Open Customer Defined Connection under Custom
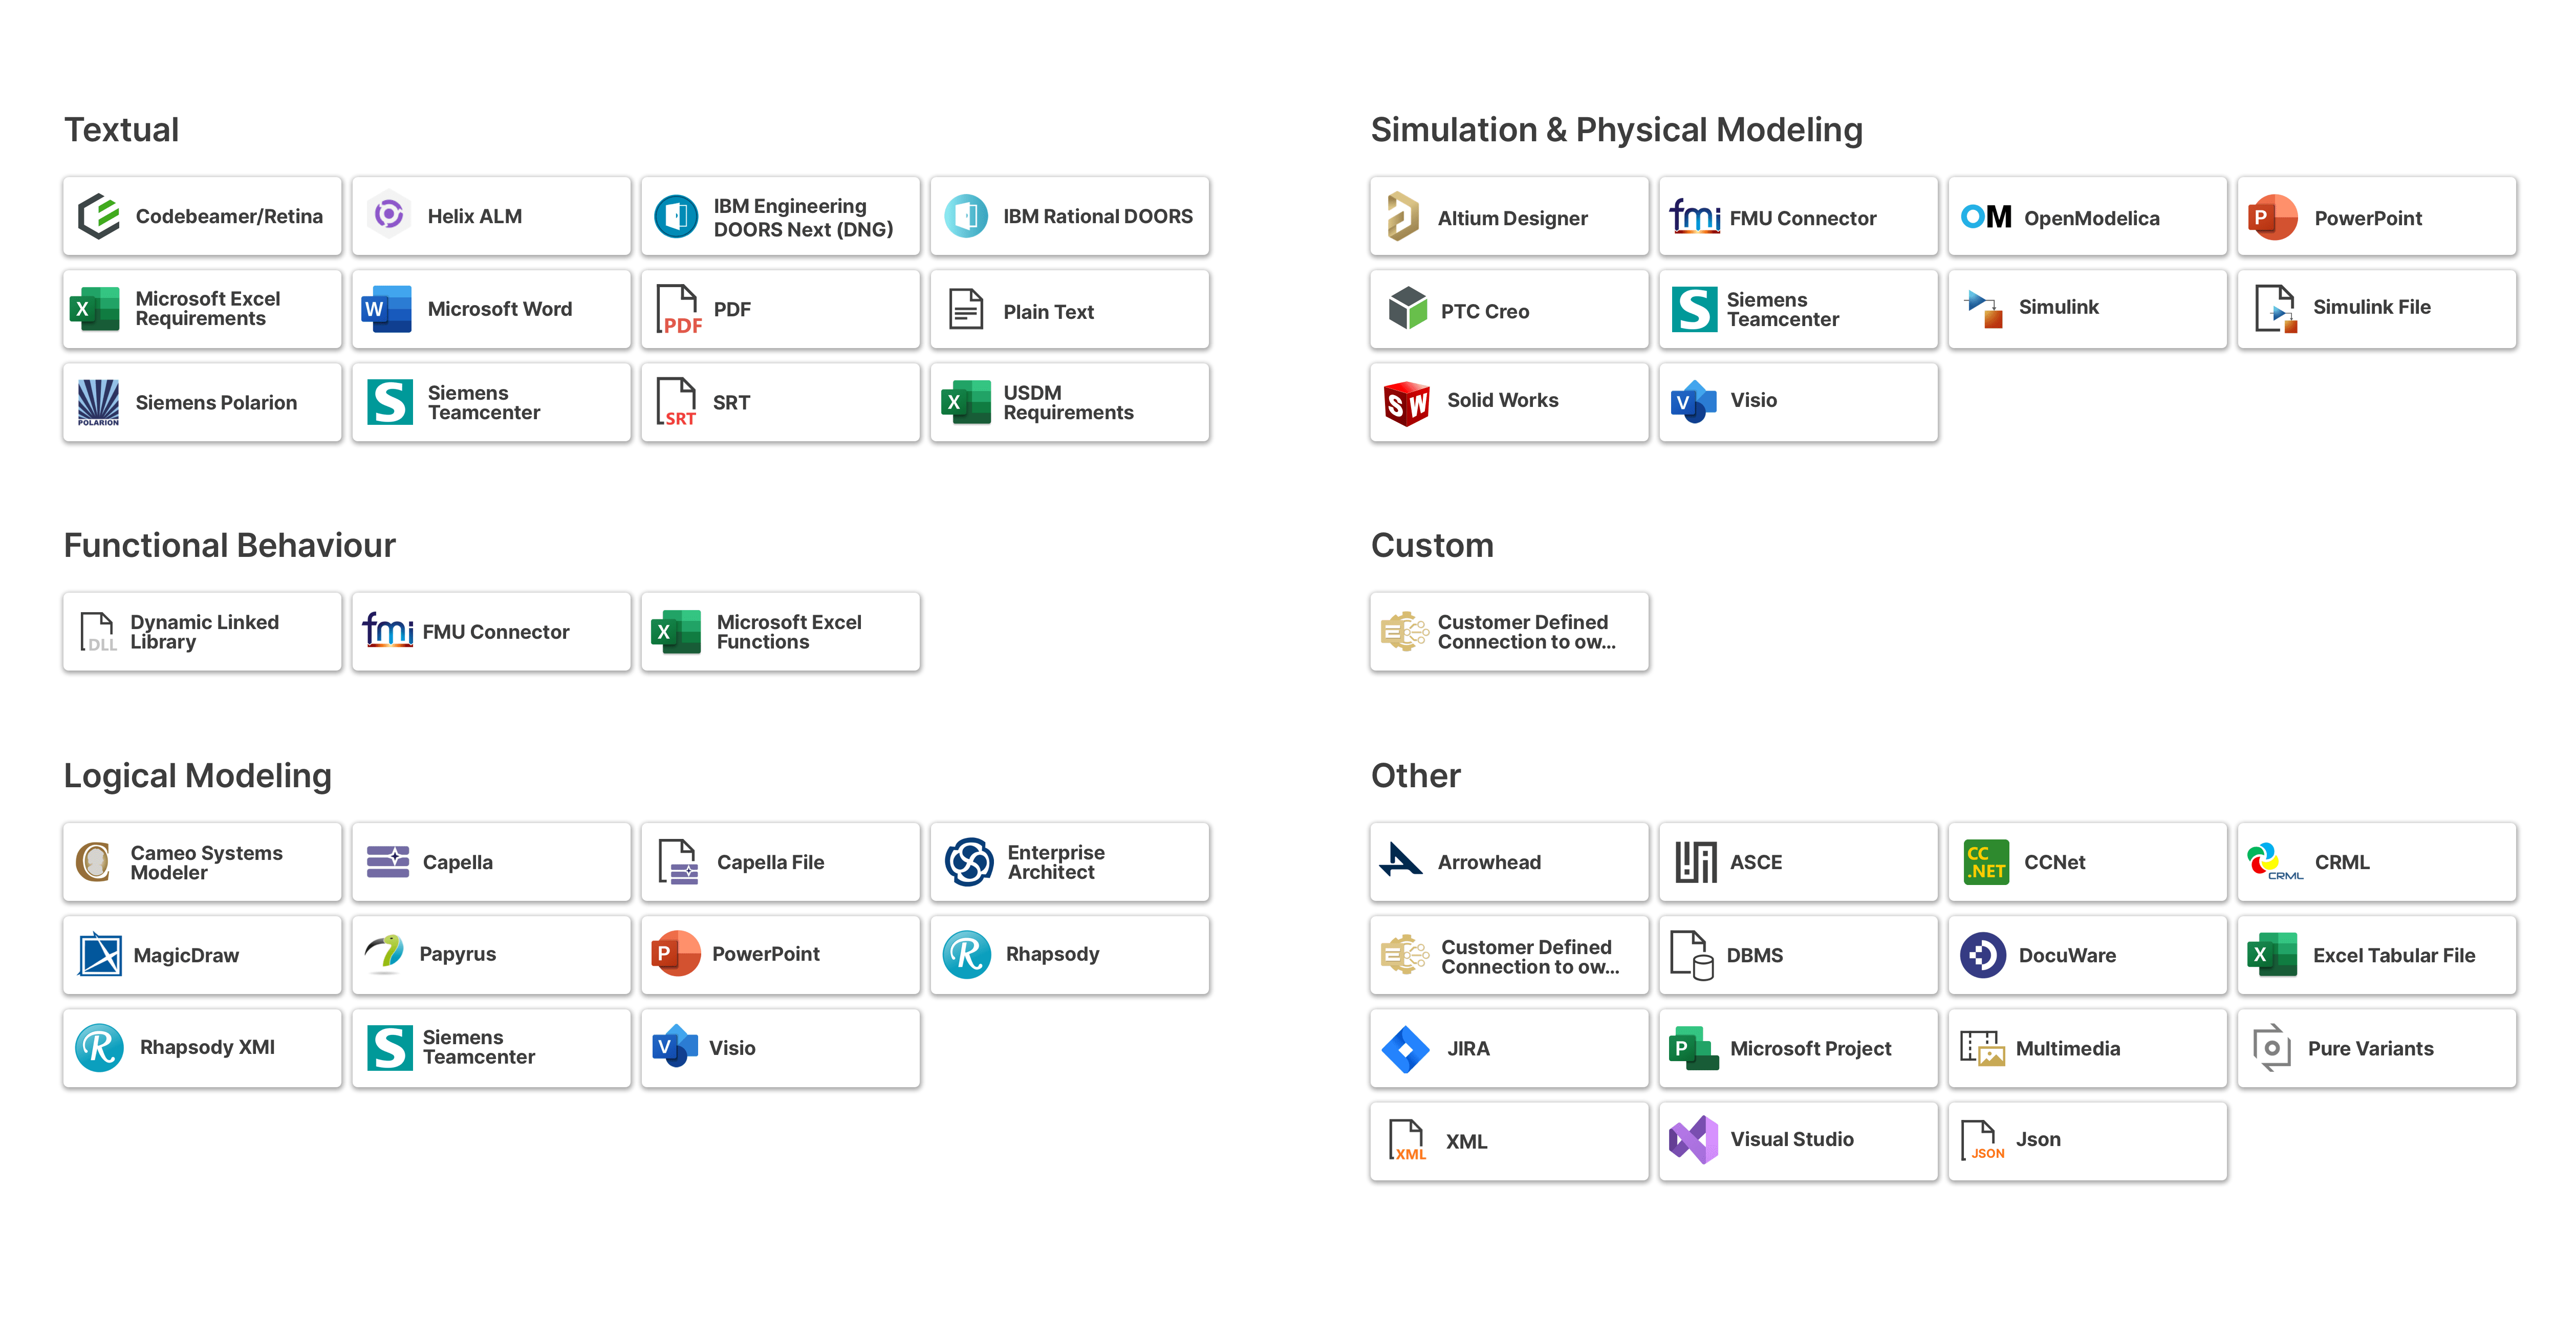The height and width of the screenshot is (1317, 2576). 1509,631
